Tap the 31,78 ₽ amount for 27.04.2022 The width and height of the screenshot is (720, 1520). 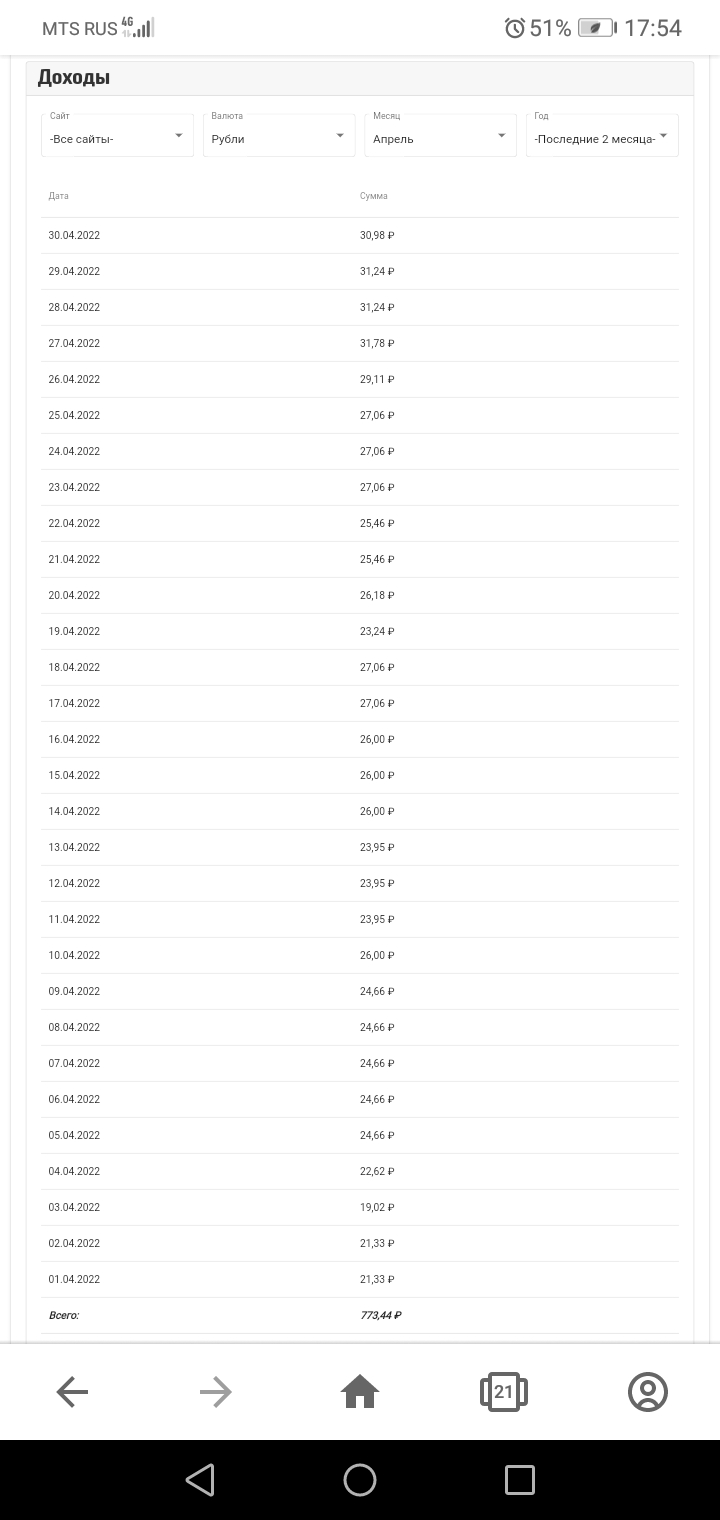[x=377, y=343]
